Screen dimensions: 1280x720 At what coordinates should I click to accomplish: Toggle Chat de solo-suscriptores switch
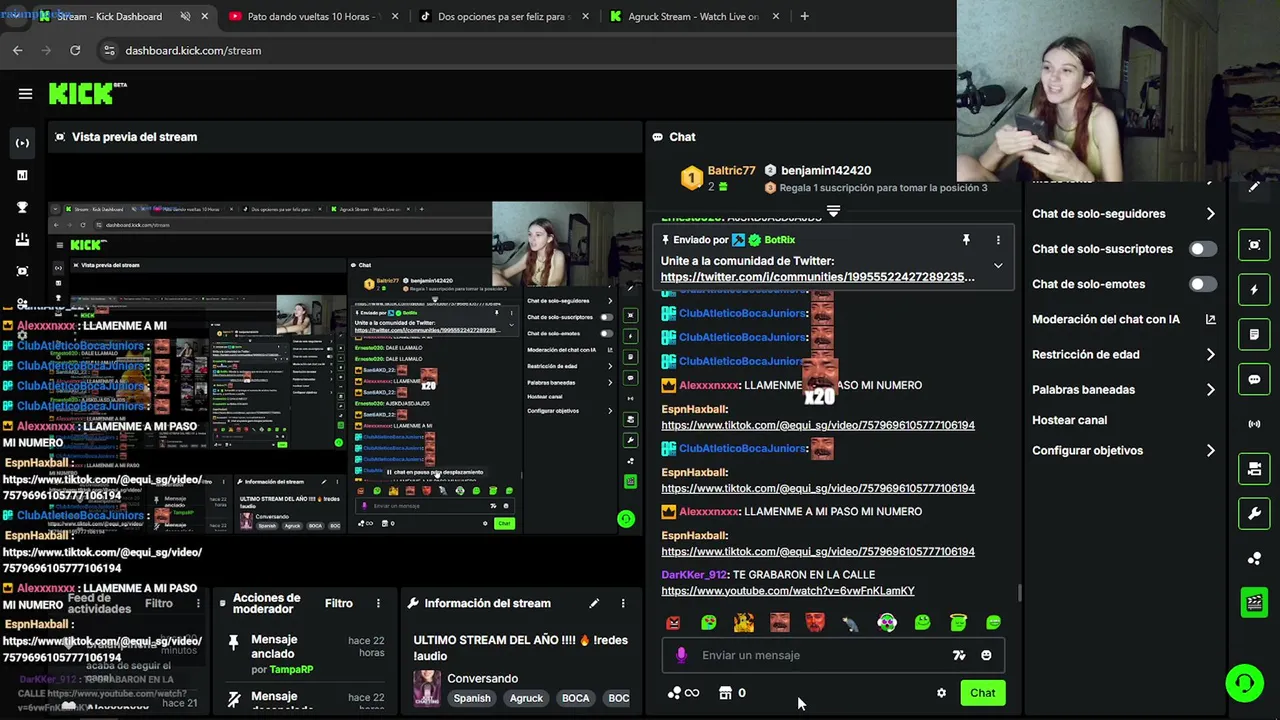(1203, 249)
